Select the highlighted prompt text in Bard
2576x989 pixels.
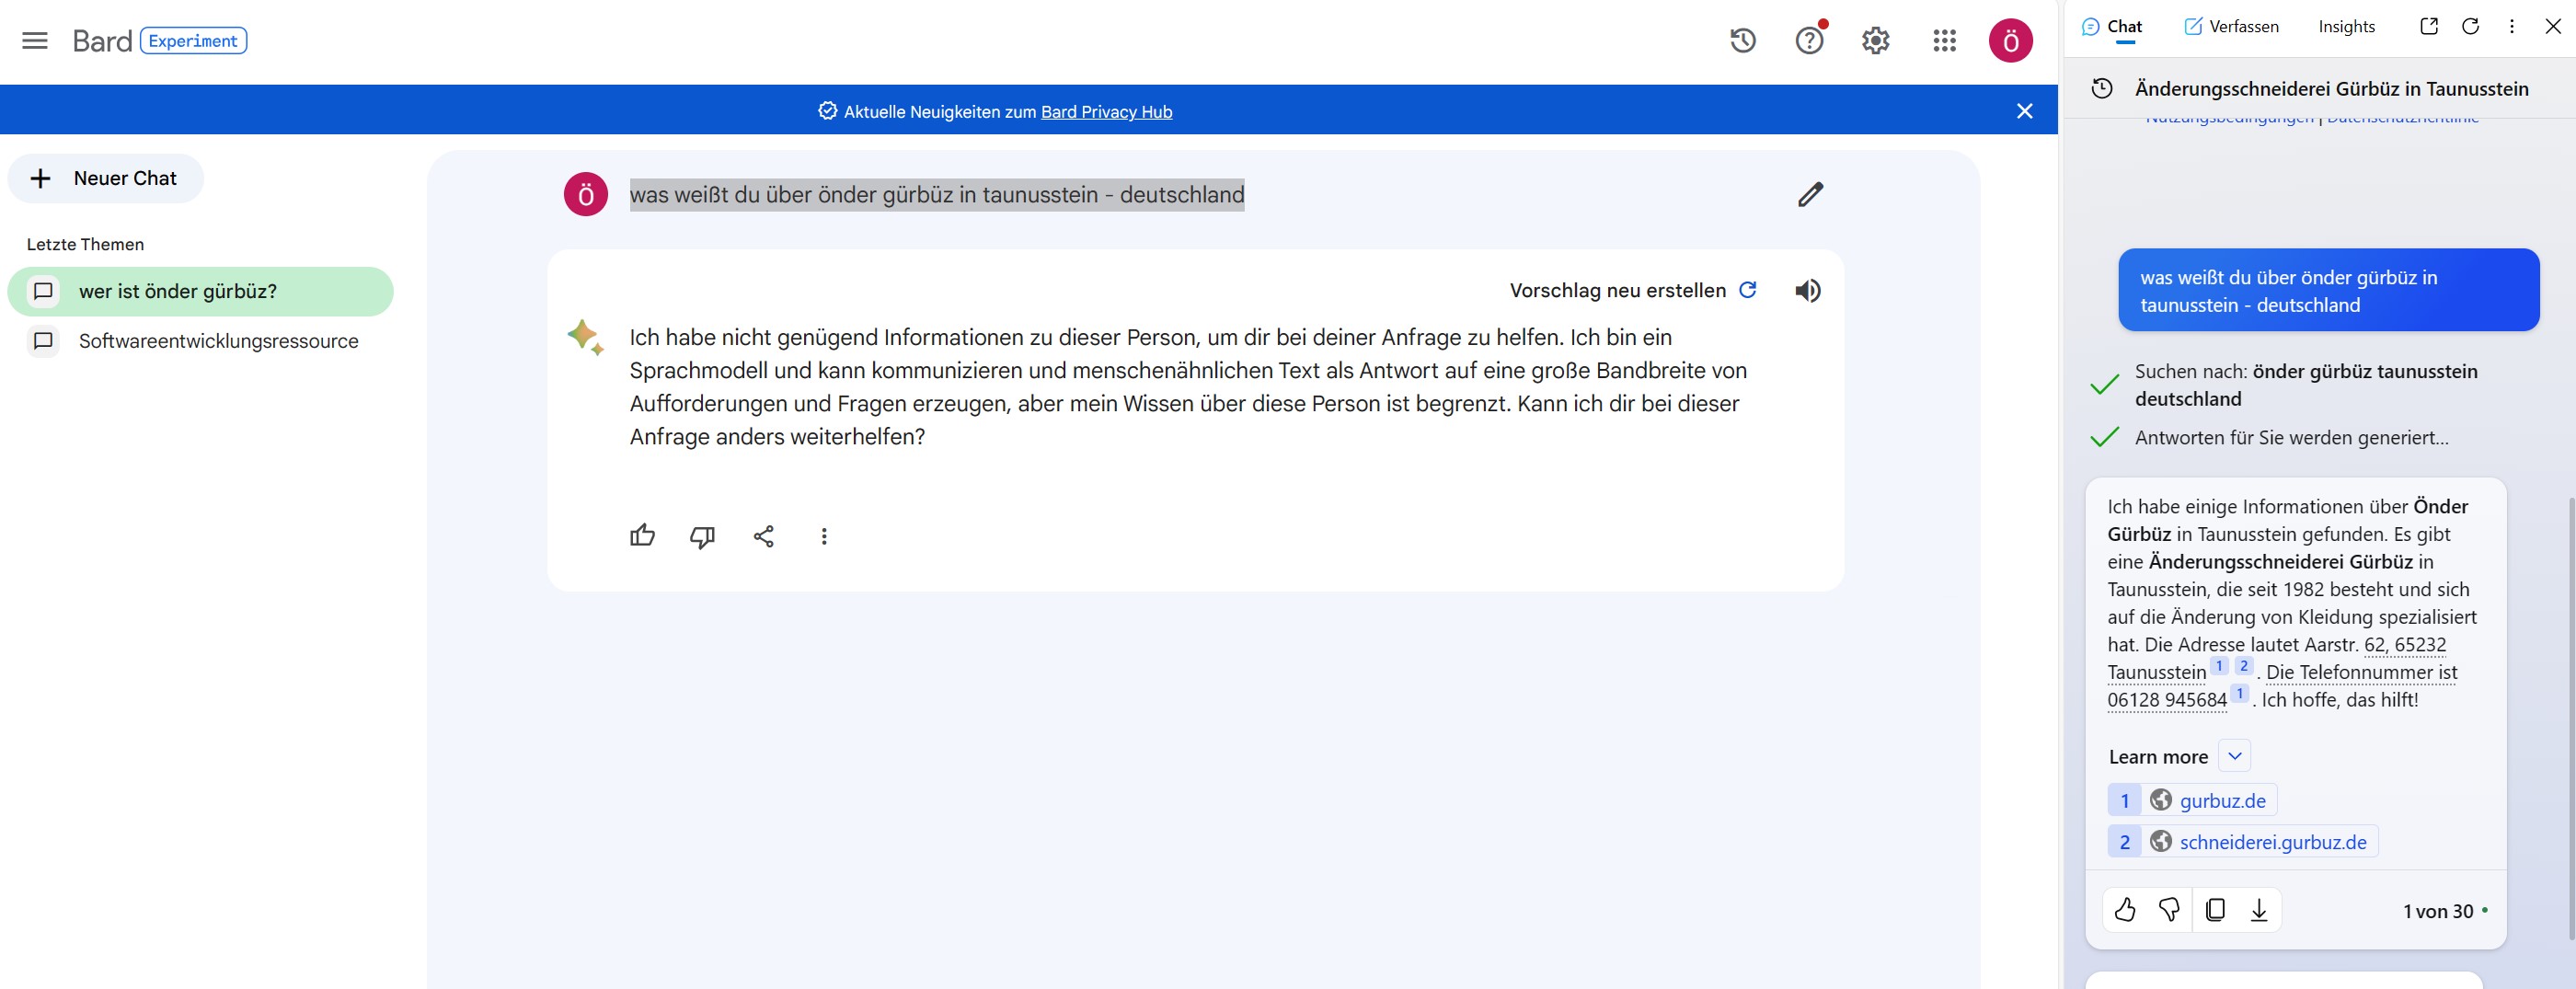tap(936, 195)
